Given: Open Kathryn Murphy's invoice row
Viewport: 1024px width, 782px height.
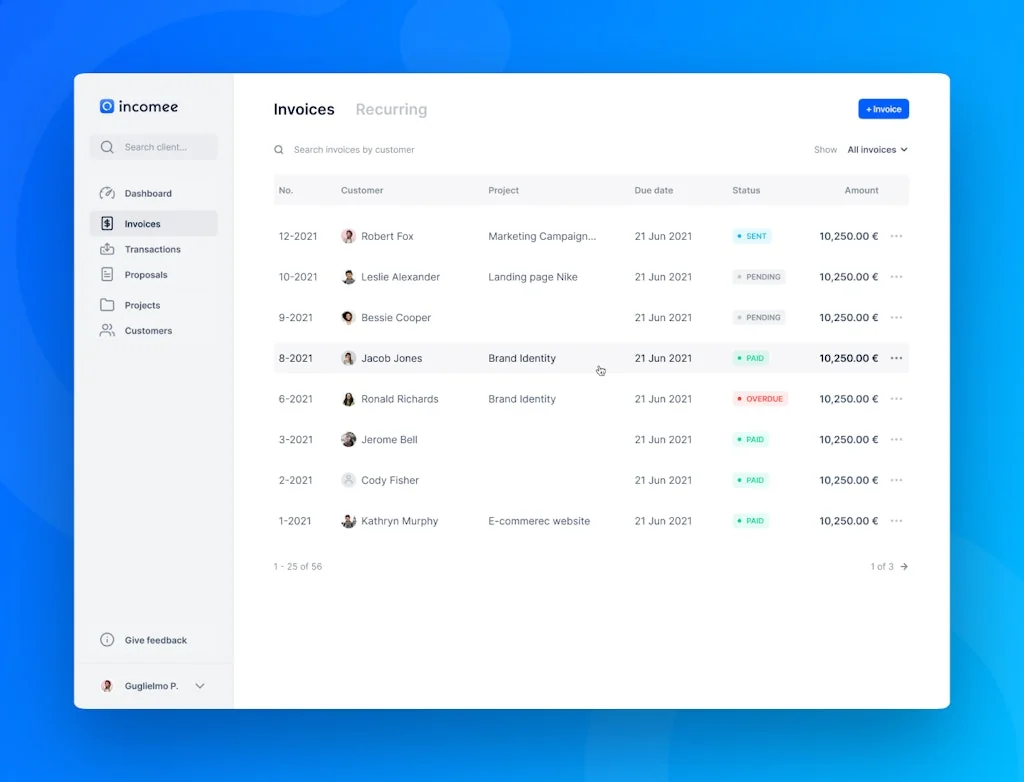Looking at the screenshot, I should click(399, 521).
